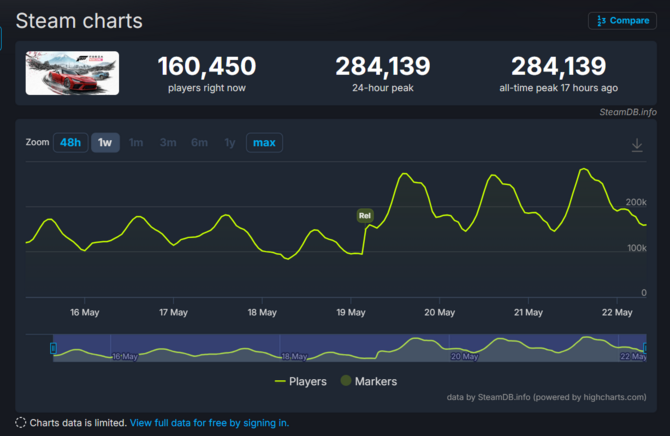Click the navigator mini chart selected area
670x436 pixels.
(x=349, y=348)
